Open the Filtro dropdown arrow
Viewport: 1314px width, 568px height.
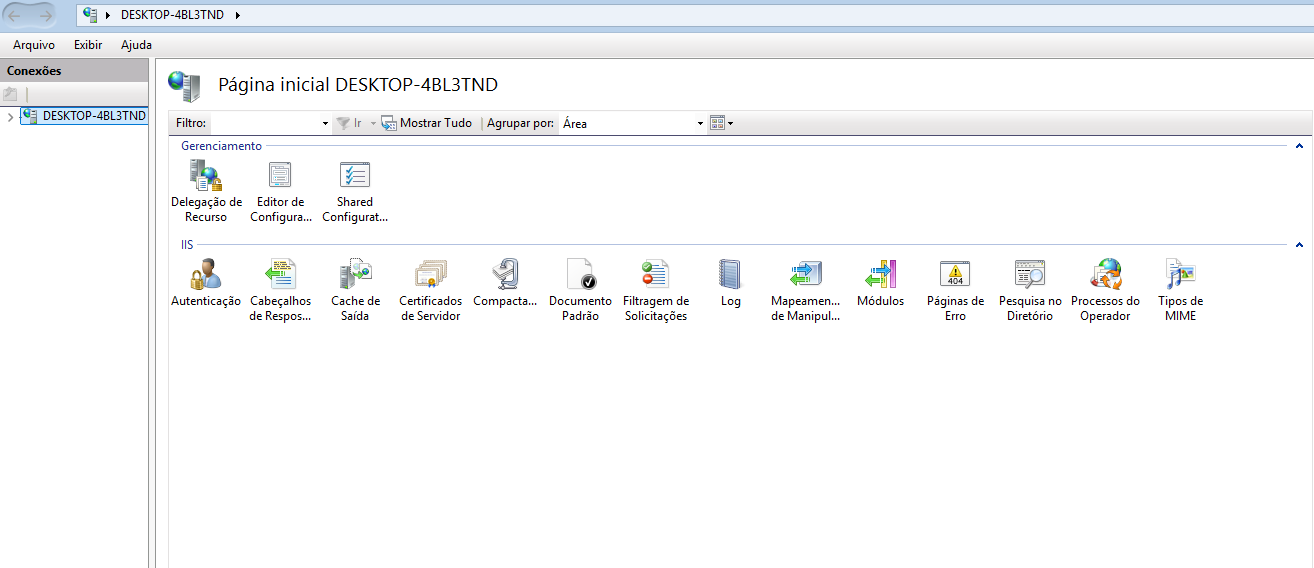[325, 124]
